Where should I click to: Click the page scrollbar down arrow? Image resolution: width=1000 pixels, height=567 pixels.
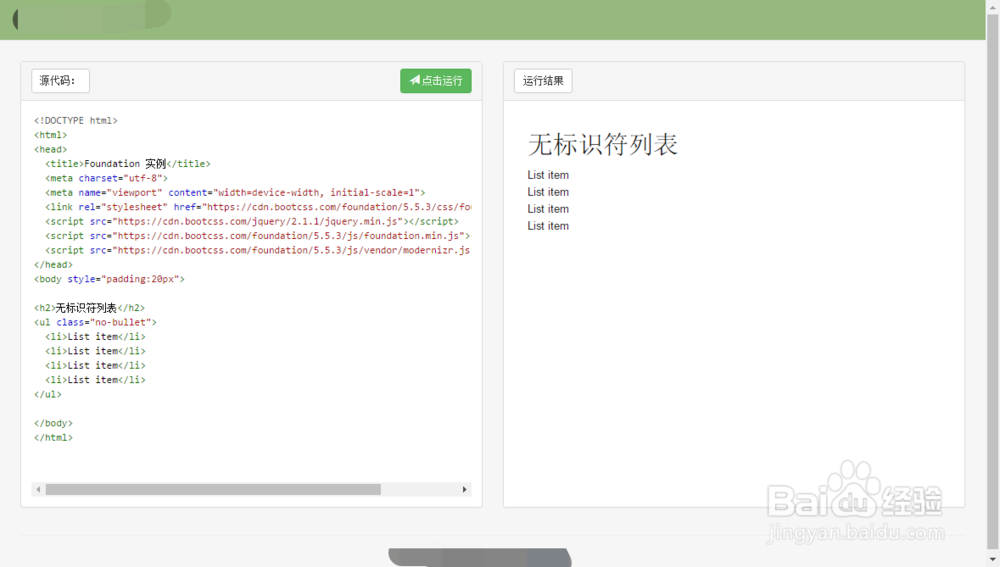pos(992,559)
